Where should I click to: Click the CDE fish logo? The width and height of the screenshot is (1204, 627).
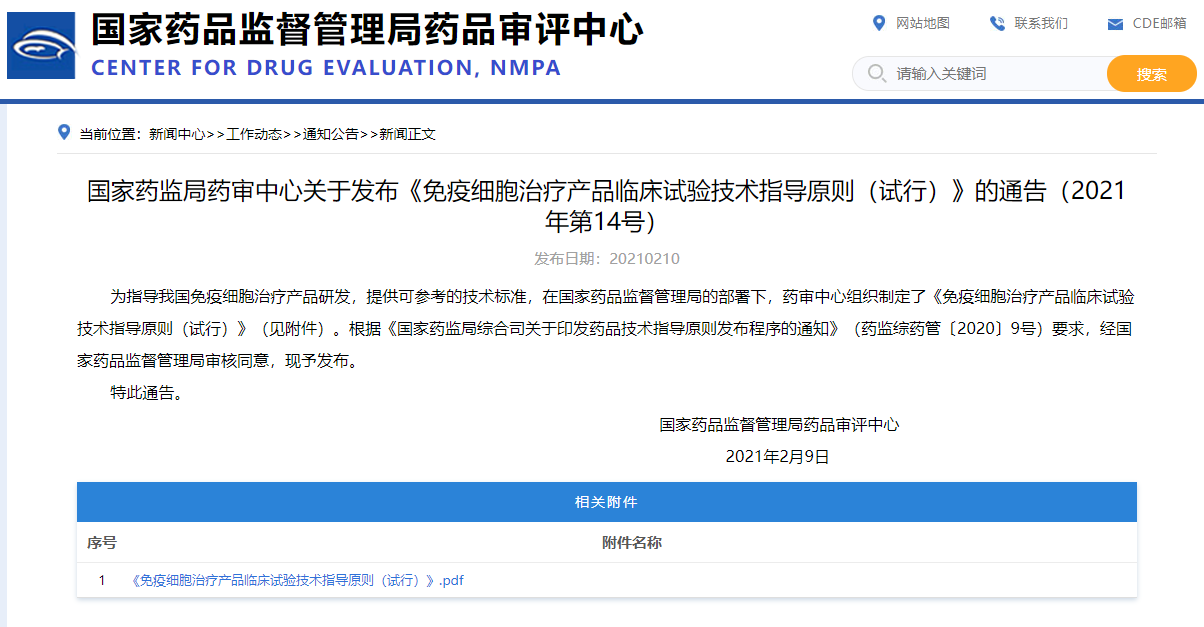click(x=41, y=45)
